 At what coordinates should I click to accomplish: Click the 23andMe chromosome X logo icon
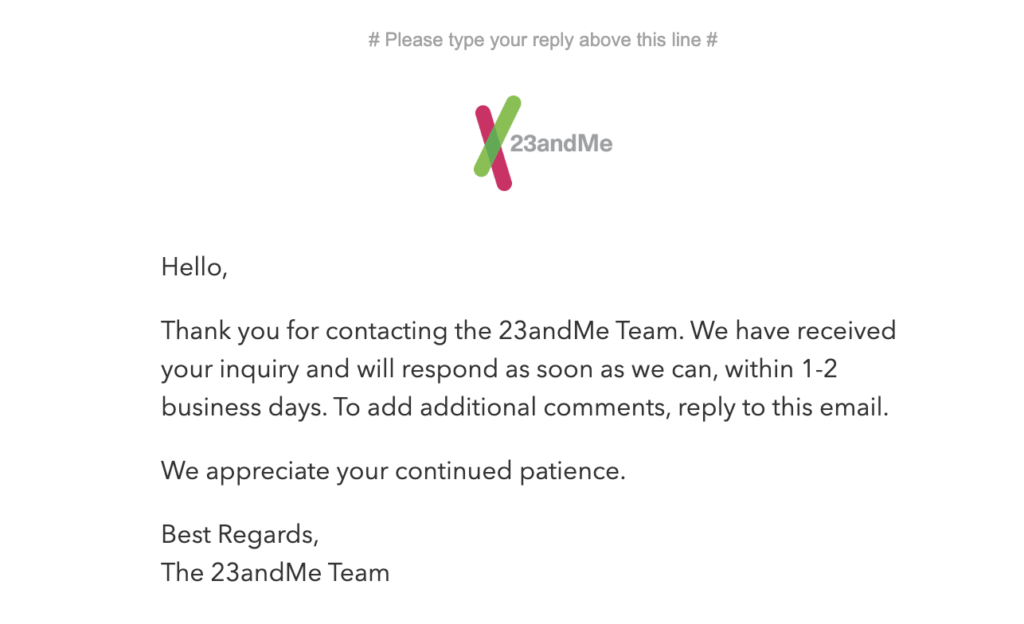click(x=498, y=143)
